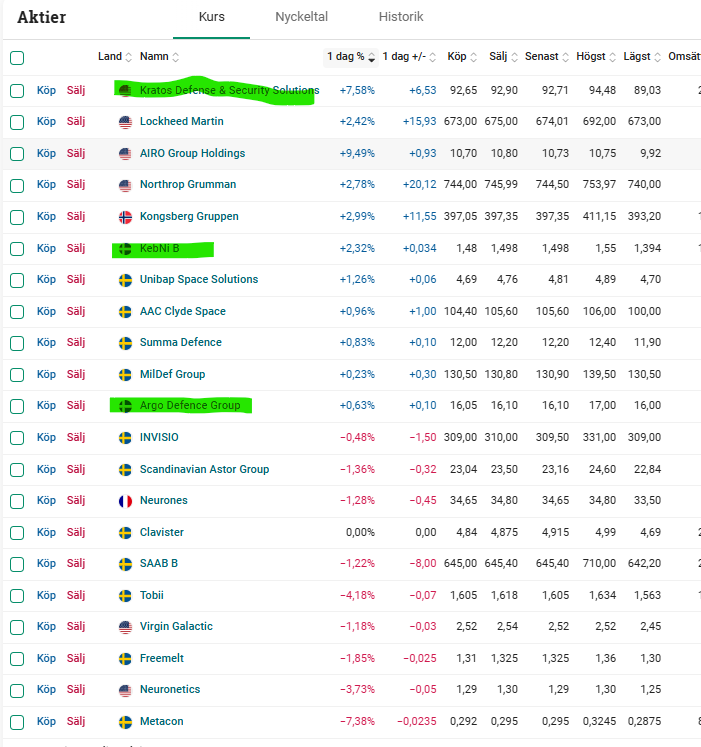Open Scandinavian Astor Group stock link
This screenshot has width=701, height=747.
(x=204, y=469)
